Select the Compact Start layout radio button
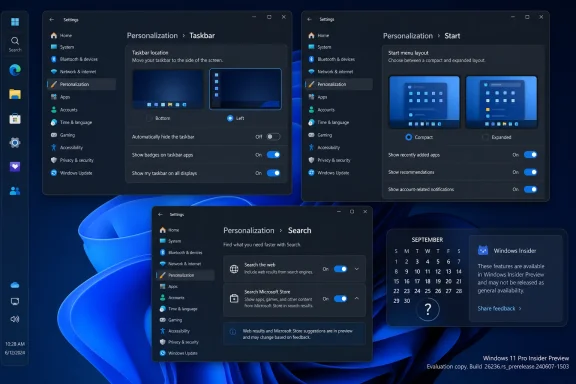The height and width of the screenshot is (384, 576). click(408, 137)
